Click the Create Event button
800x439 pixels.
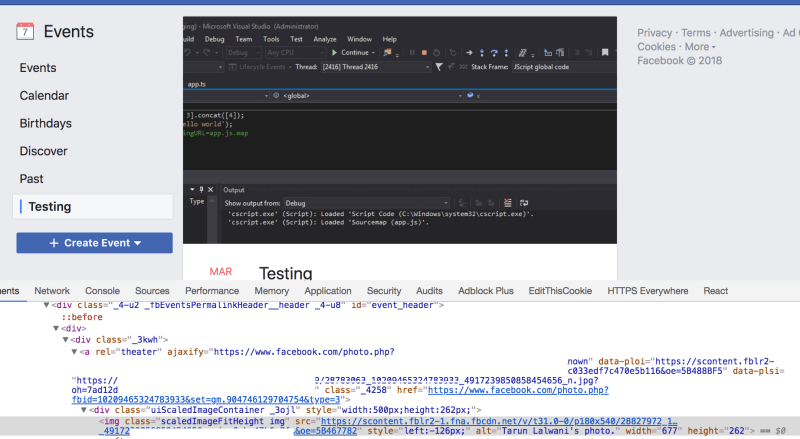[x=94, y=243]
